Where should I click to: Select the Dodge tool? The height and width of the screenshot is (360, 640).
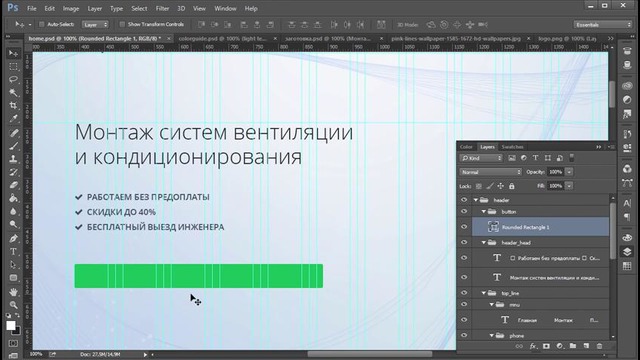pos(13,224)
